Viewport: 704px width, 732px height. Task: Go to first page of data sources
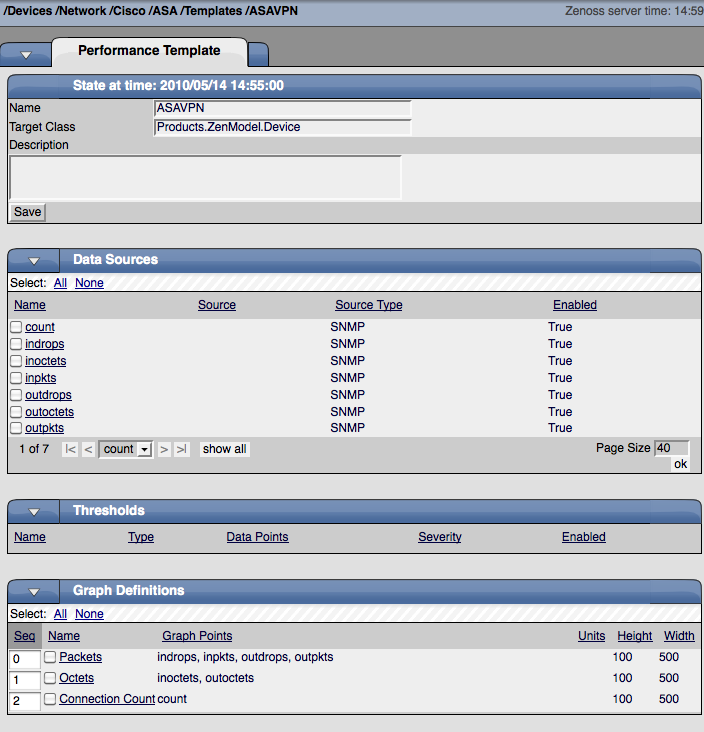70,449
